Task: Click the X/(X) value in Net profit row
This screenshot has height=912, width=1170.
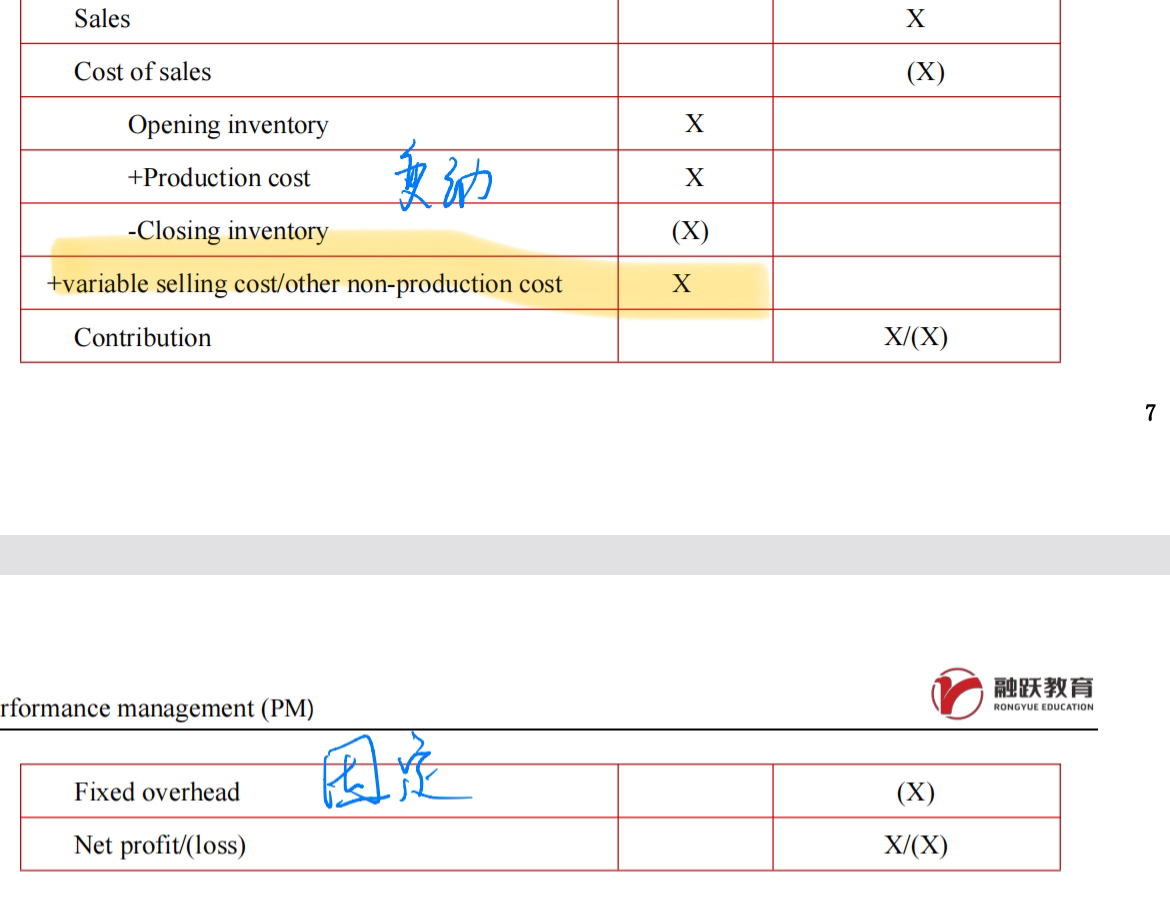Action: pyautogui.click(x=915, y=845)
